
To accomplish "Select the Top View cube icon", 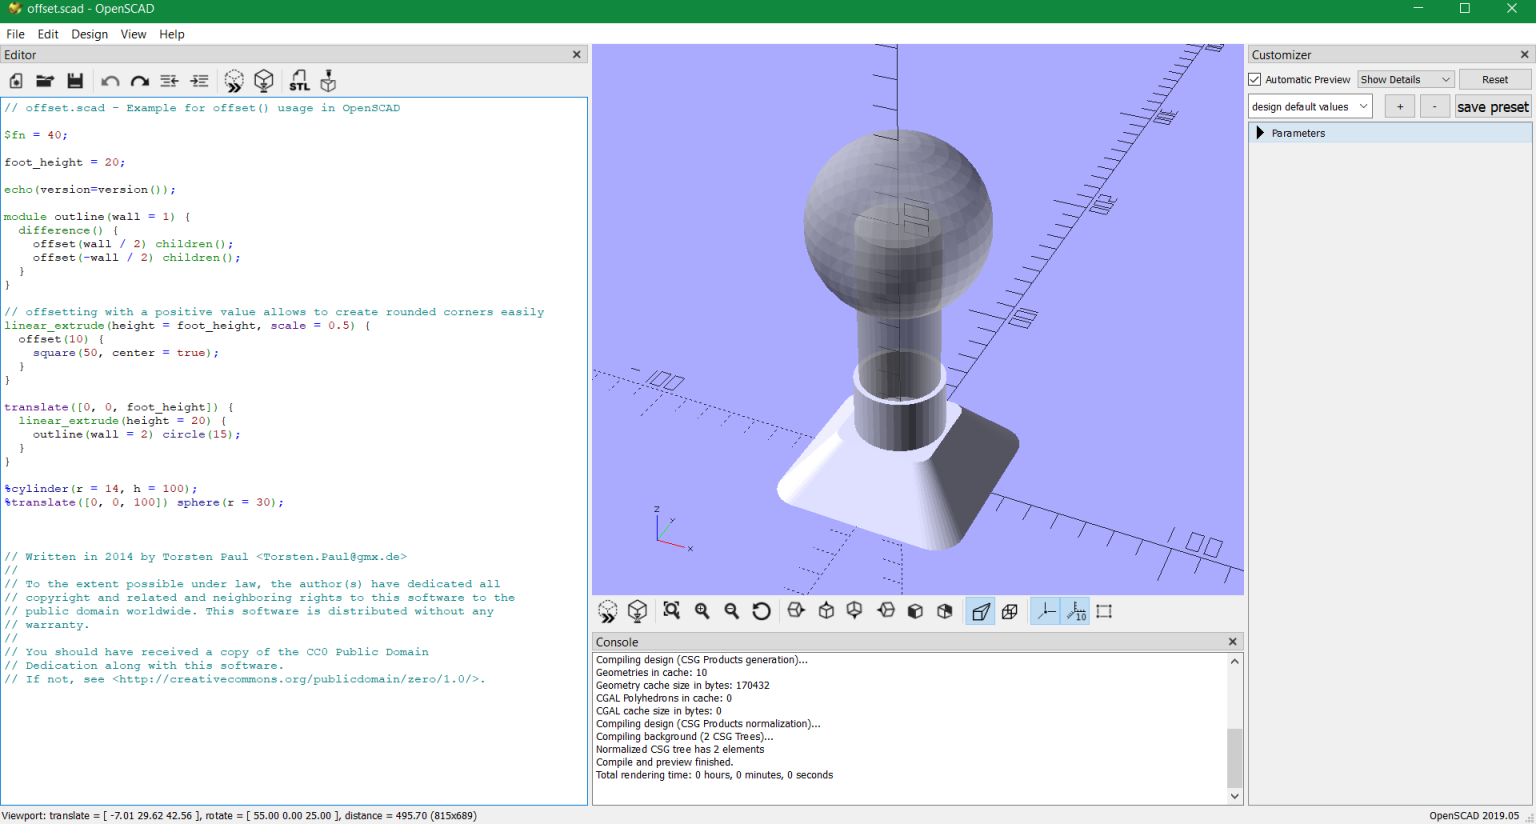I will click(x=824, y=611).
